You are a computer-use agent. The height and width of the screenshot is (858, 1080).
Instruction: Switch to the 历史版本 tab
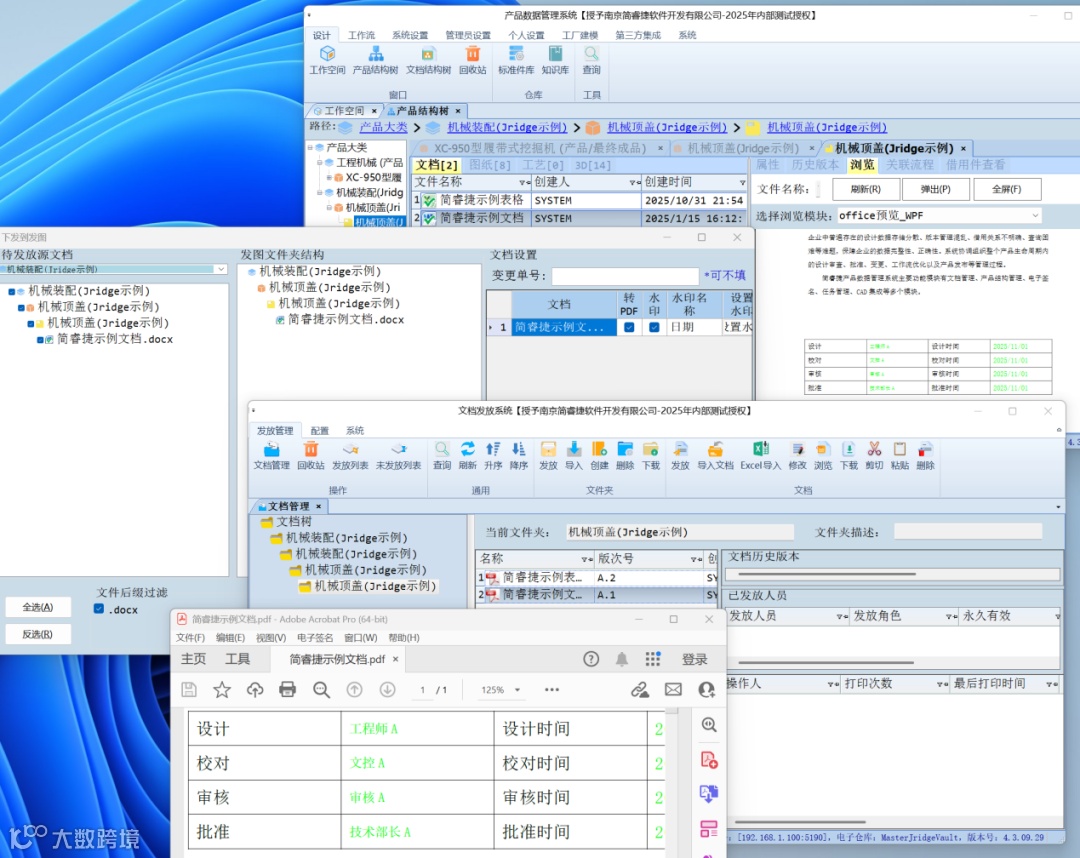point(815,165)
